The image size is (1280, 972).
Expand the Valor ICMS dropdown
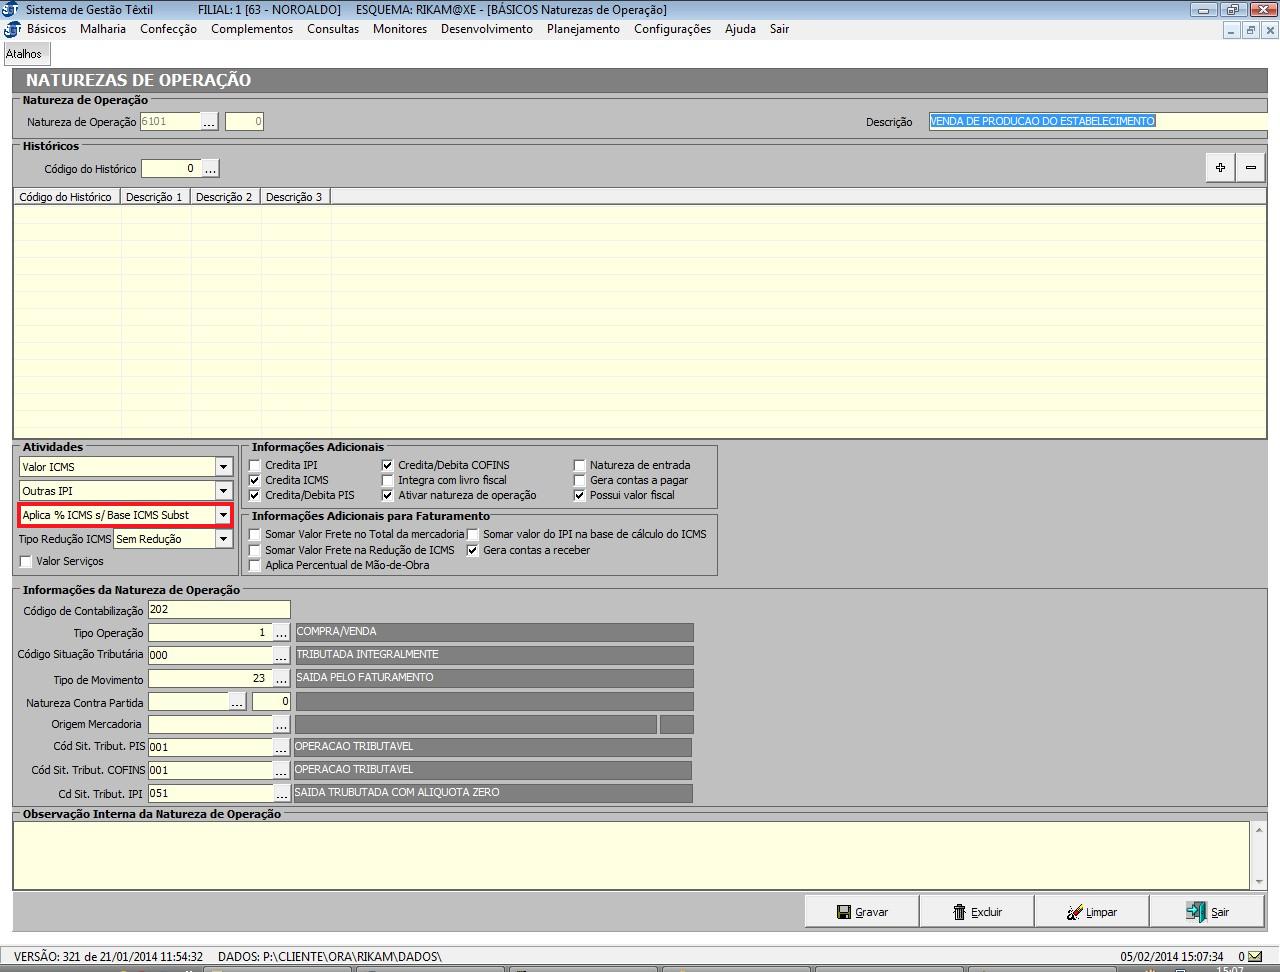pyautogui.click(x=223, y=467)
